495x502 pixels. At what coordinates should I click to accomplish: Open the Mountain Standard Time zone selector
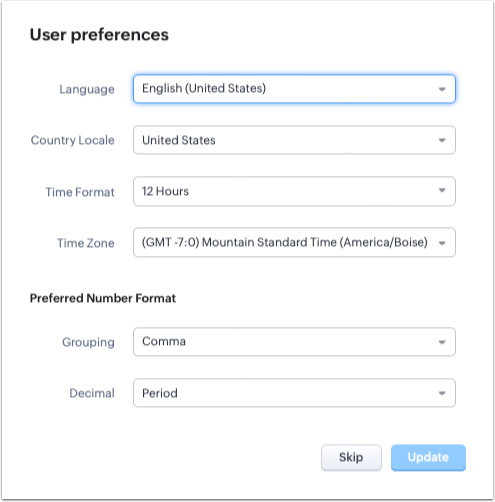[x=294, y=242]
